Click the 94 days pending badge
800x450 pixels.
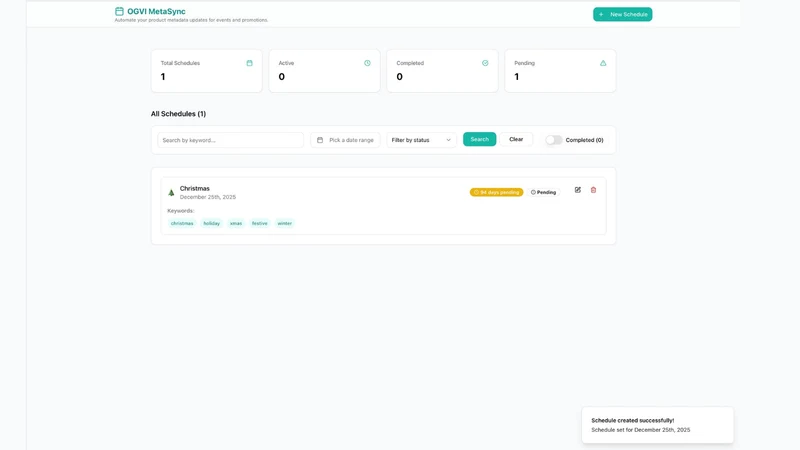(496, 192)
